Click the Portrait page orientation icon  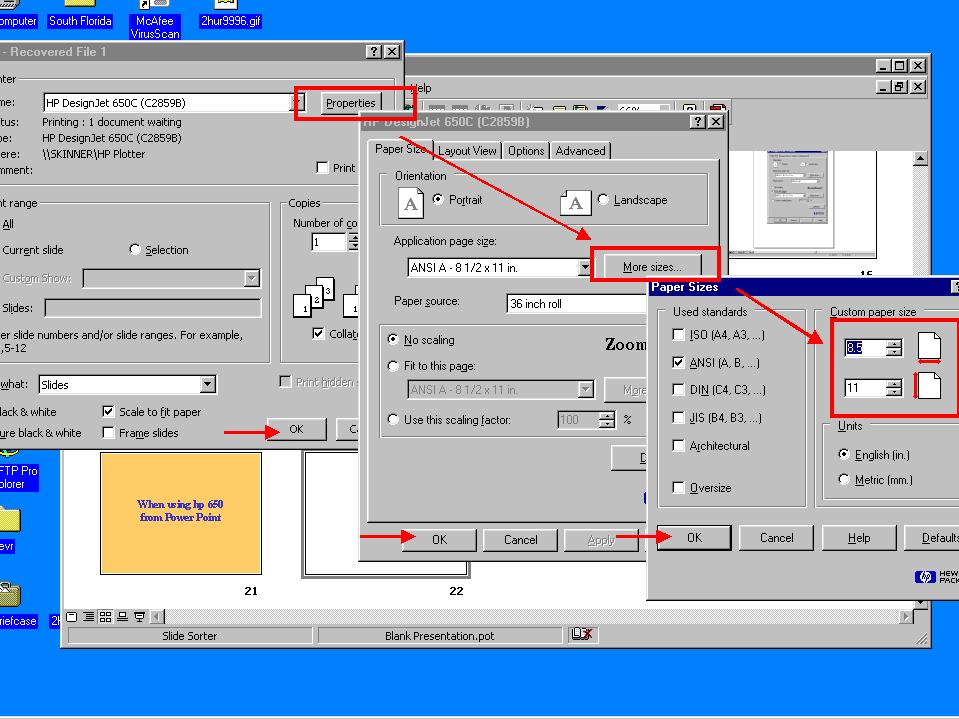pyautogui.click(x=411, y=203)
